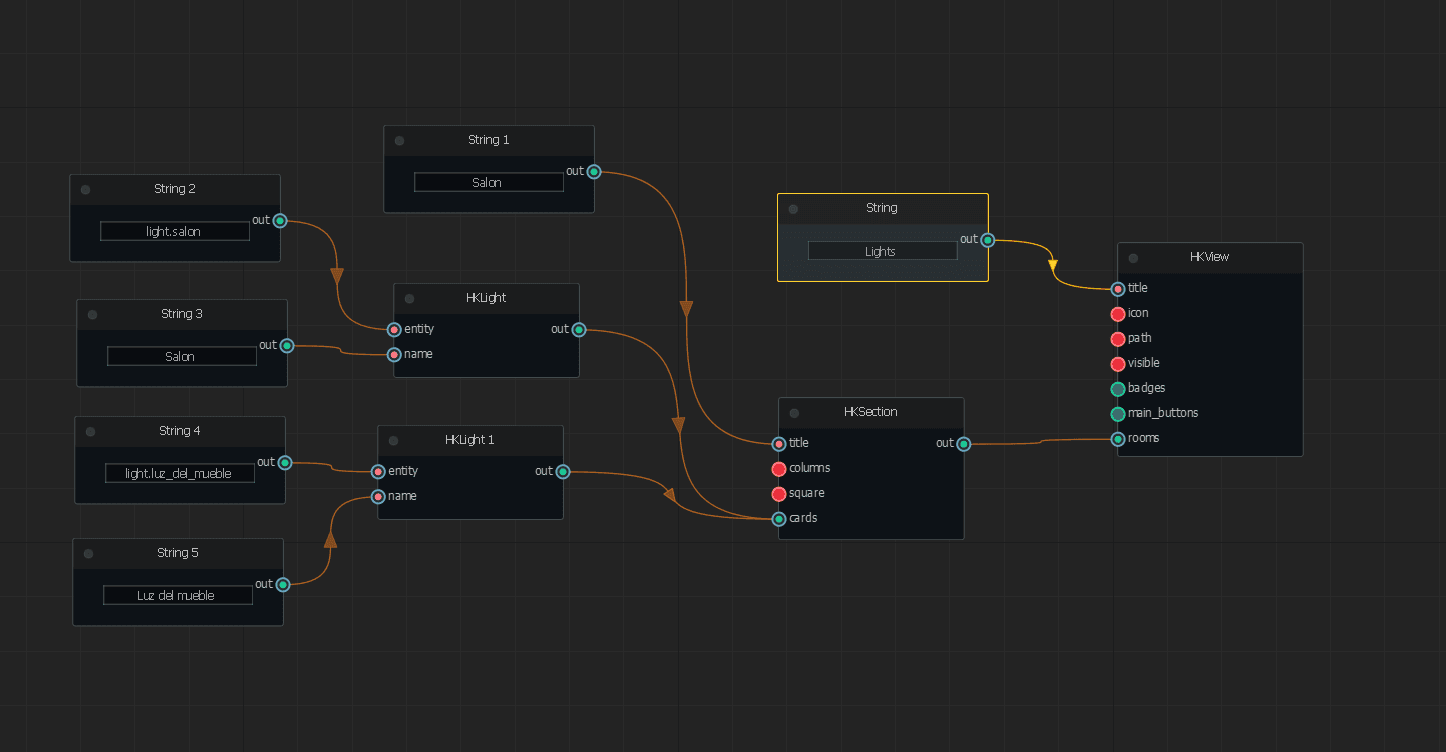Toggle the status dot on the String 2 header
Viewport: 1446px width, 752px height.
coord(84,188)
